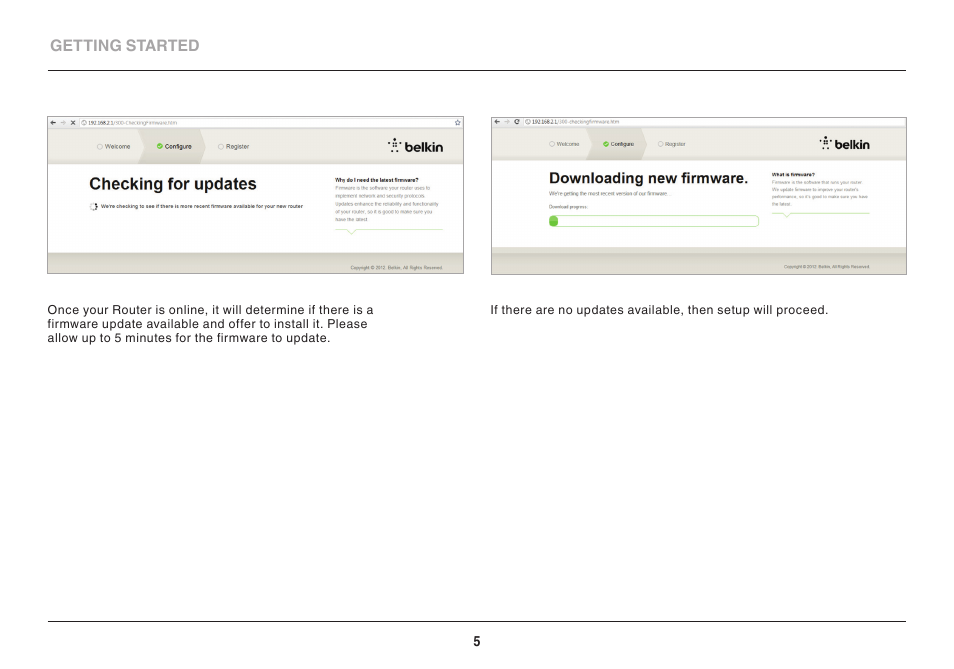Click the firmware download progress bar
This screenshot has height=669, width=954.
click(x=653, y=221)
